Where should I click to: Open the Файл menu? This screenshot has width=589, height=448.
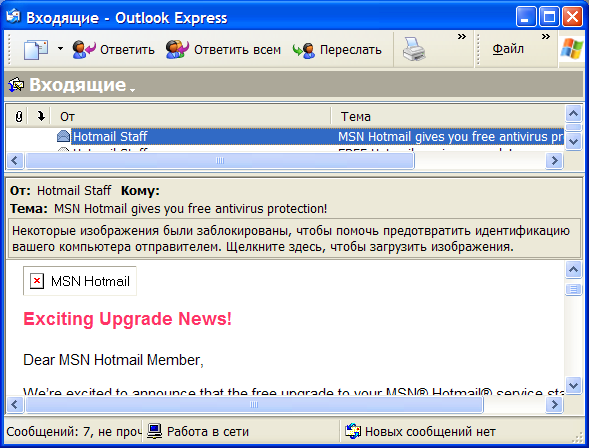[508, 49]
